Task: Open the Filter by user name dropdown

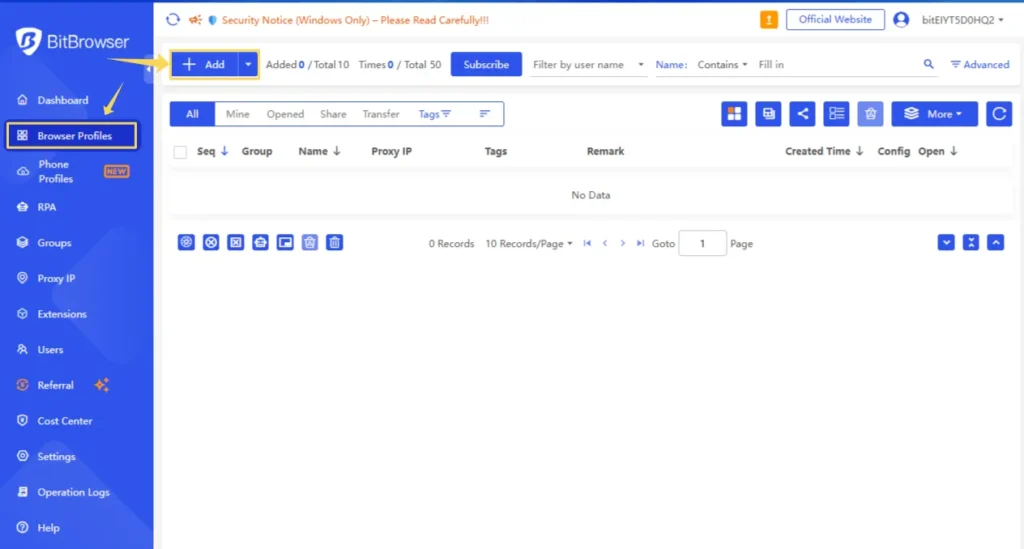Action: [x=588, y=65]
